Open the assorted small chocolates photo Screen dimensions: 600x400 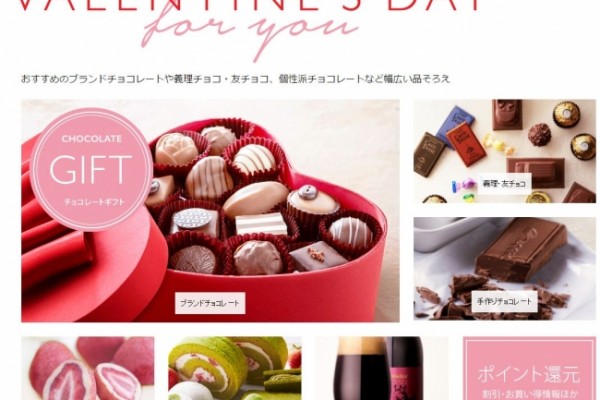coord(504,151)
